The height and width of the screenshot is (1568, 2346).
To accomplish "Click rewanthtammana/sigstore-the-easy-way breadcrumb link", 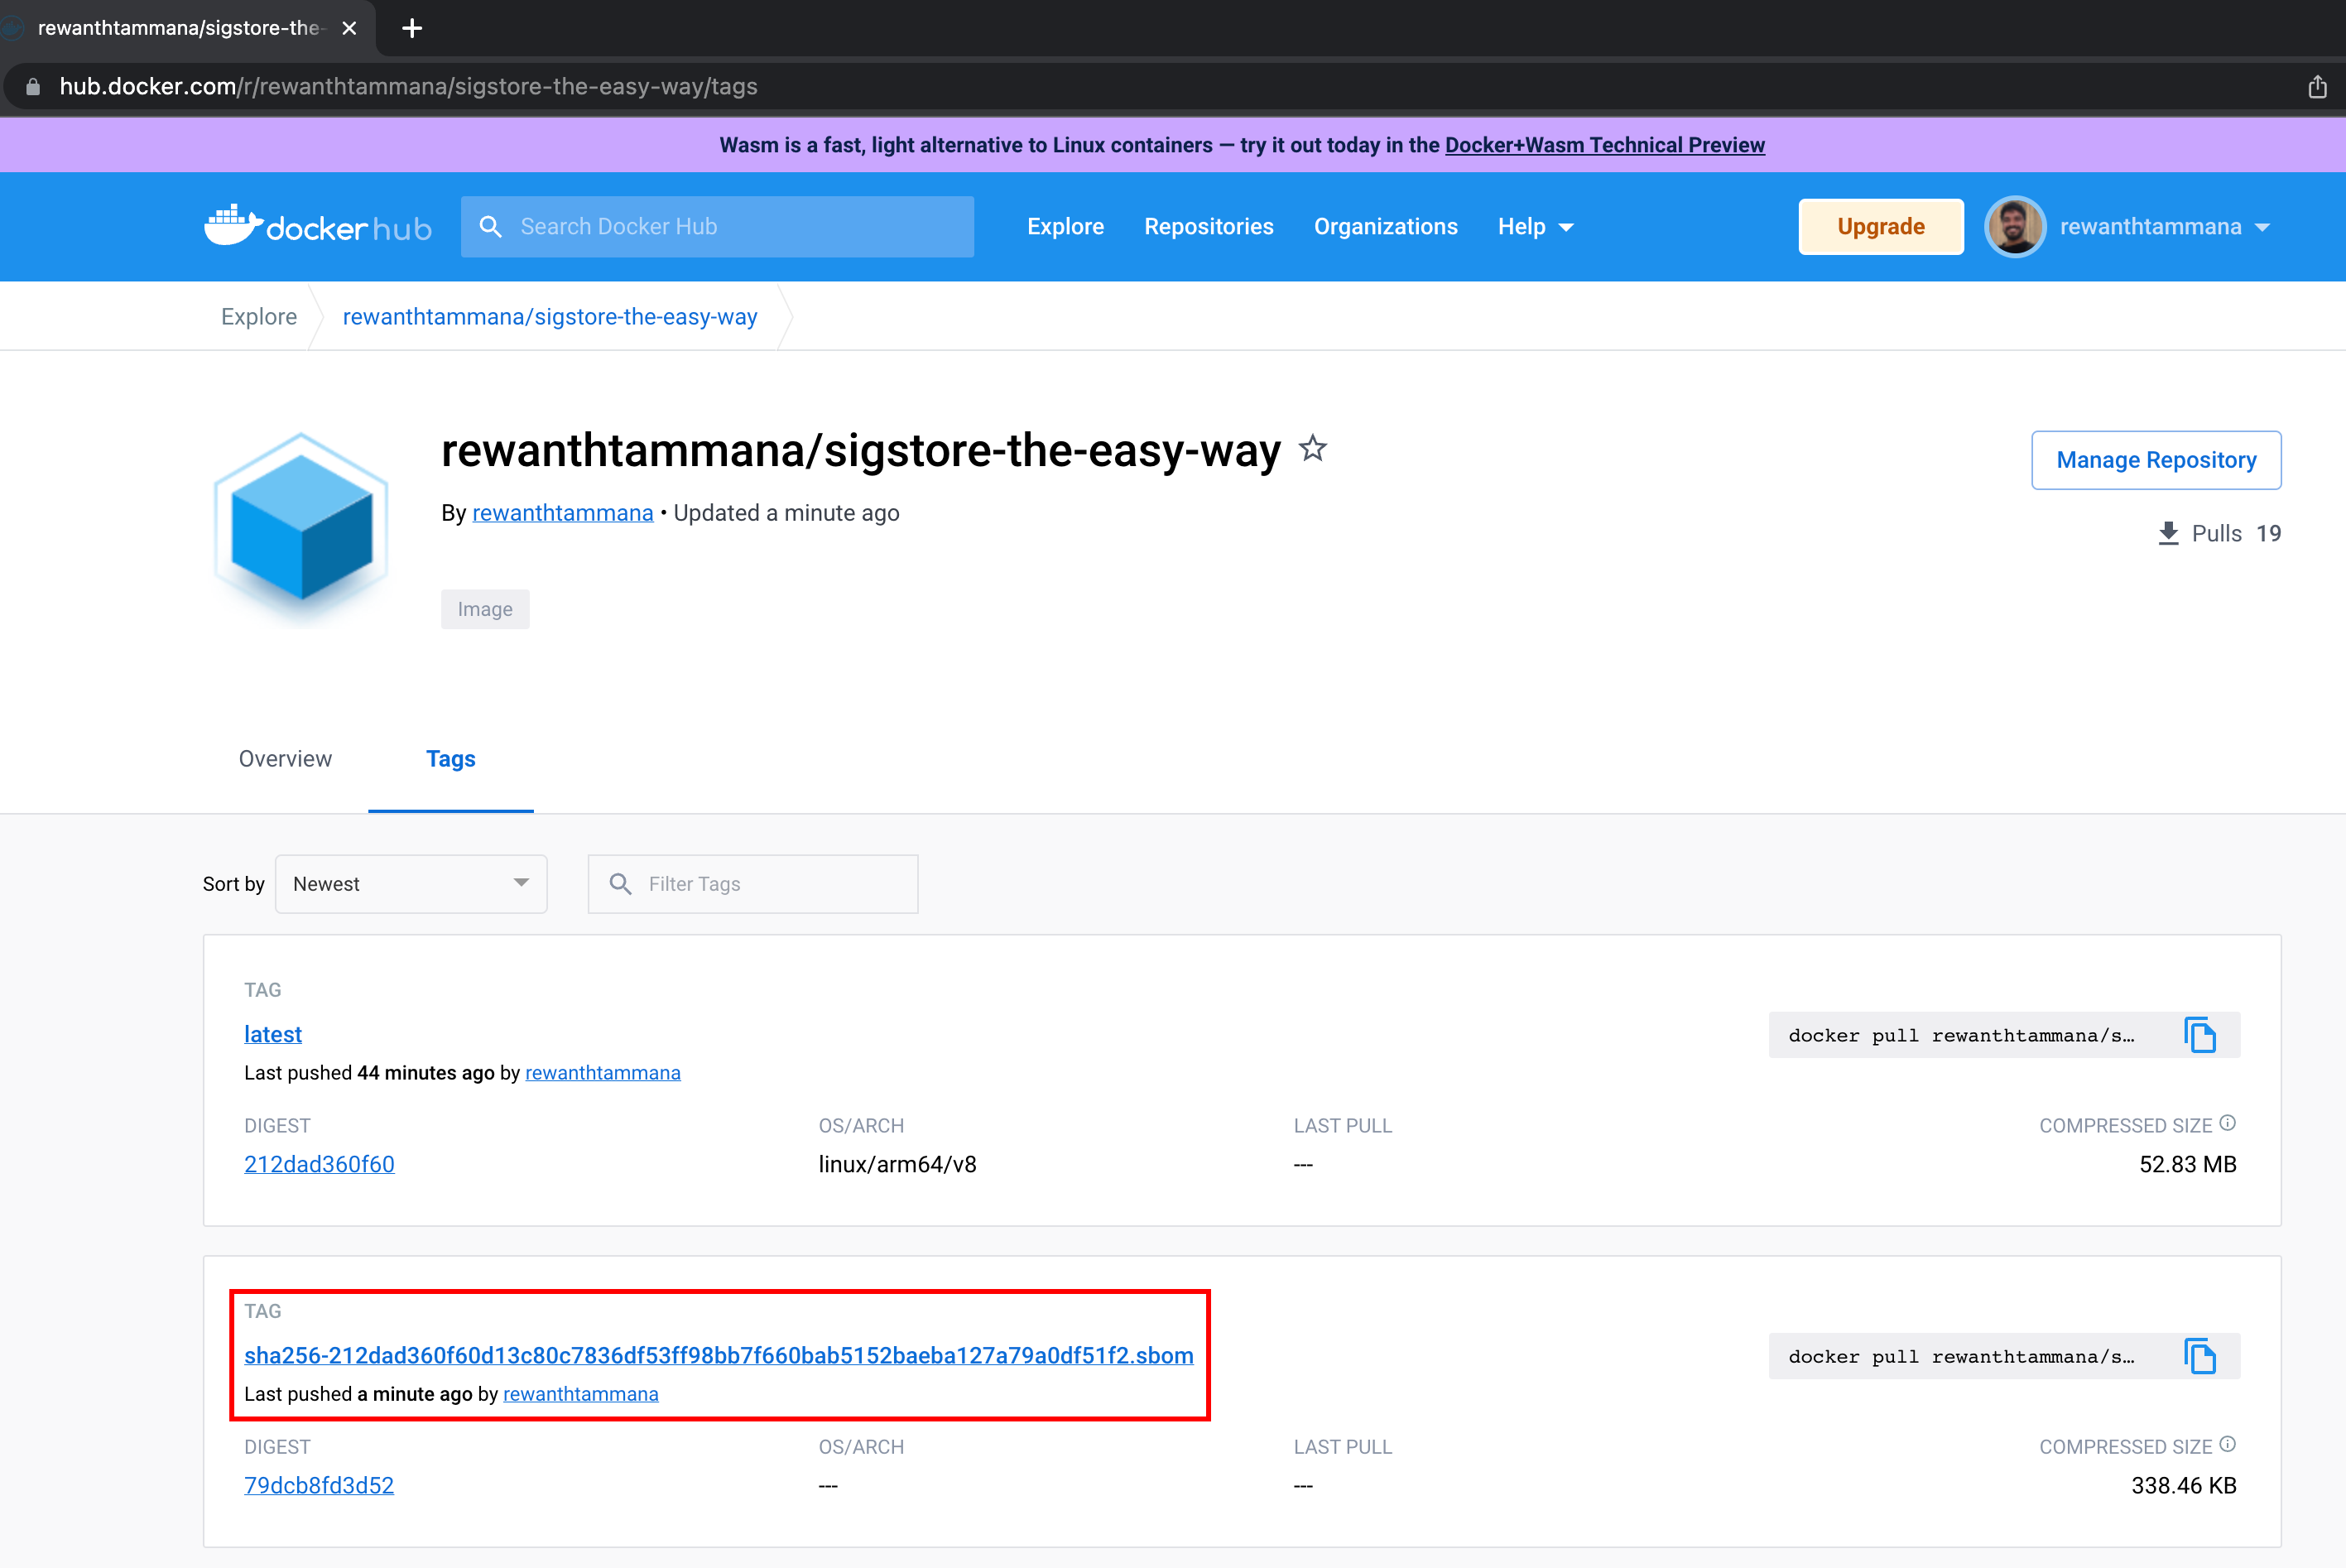I will tap(550, 317).
